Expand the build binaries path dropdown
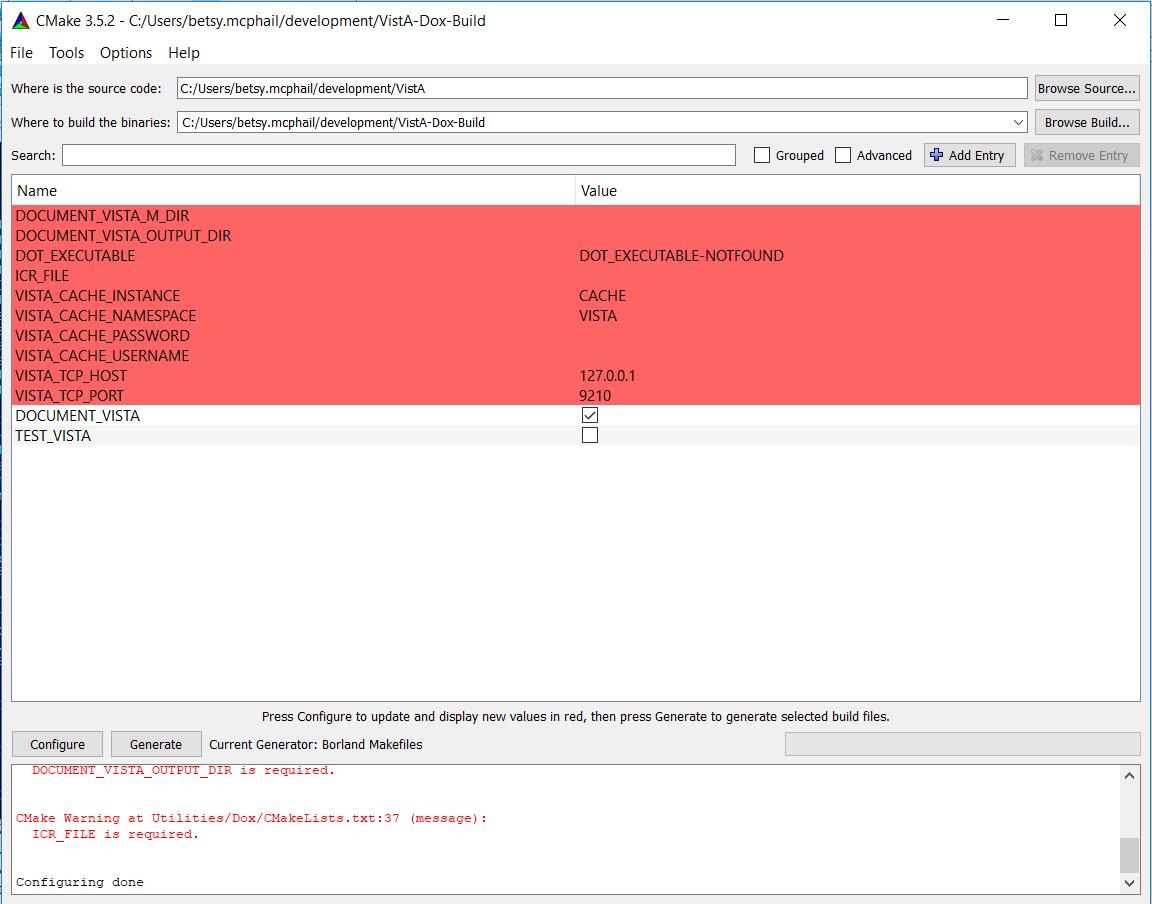Image resolution: width=1152 pixels, height=904 pixels. (x=1018, y=122)
